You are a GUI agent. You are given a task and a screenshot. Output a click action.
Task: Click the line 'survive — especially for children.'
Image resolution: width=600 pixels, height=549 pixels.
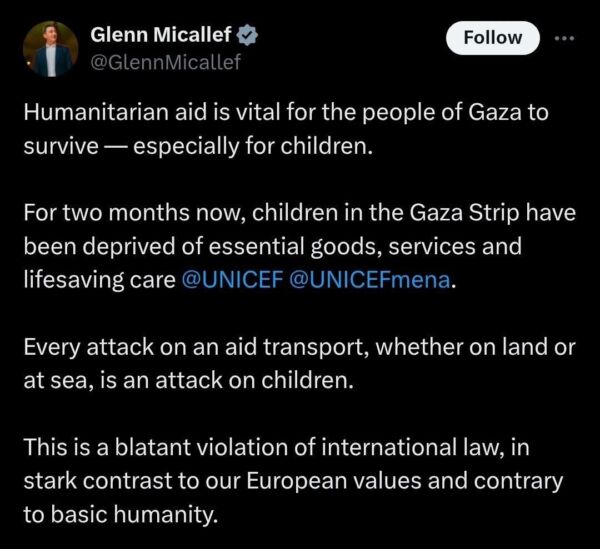click(x=198, y=147)
